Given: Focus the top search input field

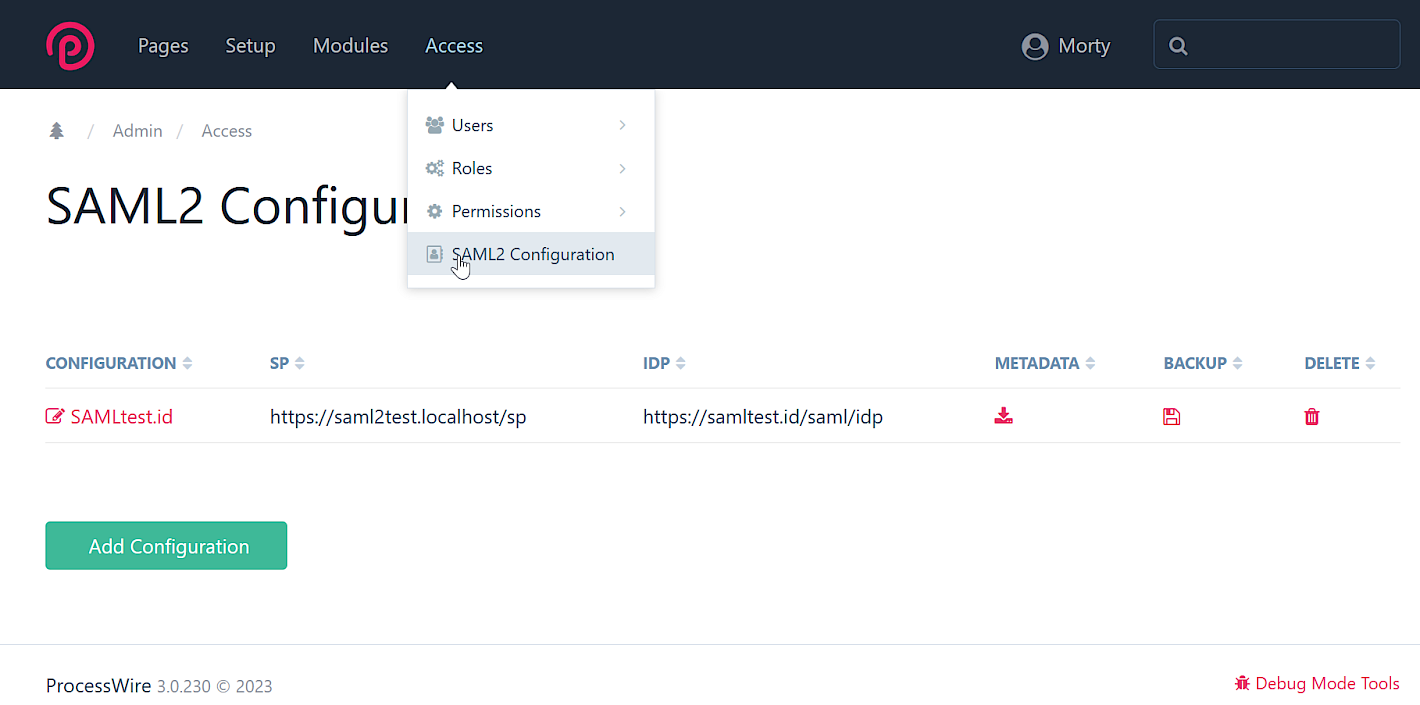Looking at the screenshot, I should click(1277, 45).
